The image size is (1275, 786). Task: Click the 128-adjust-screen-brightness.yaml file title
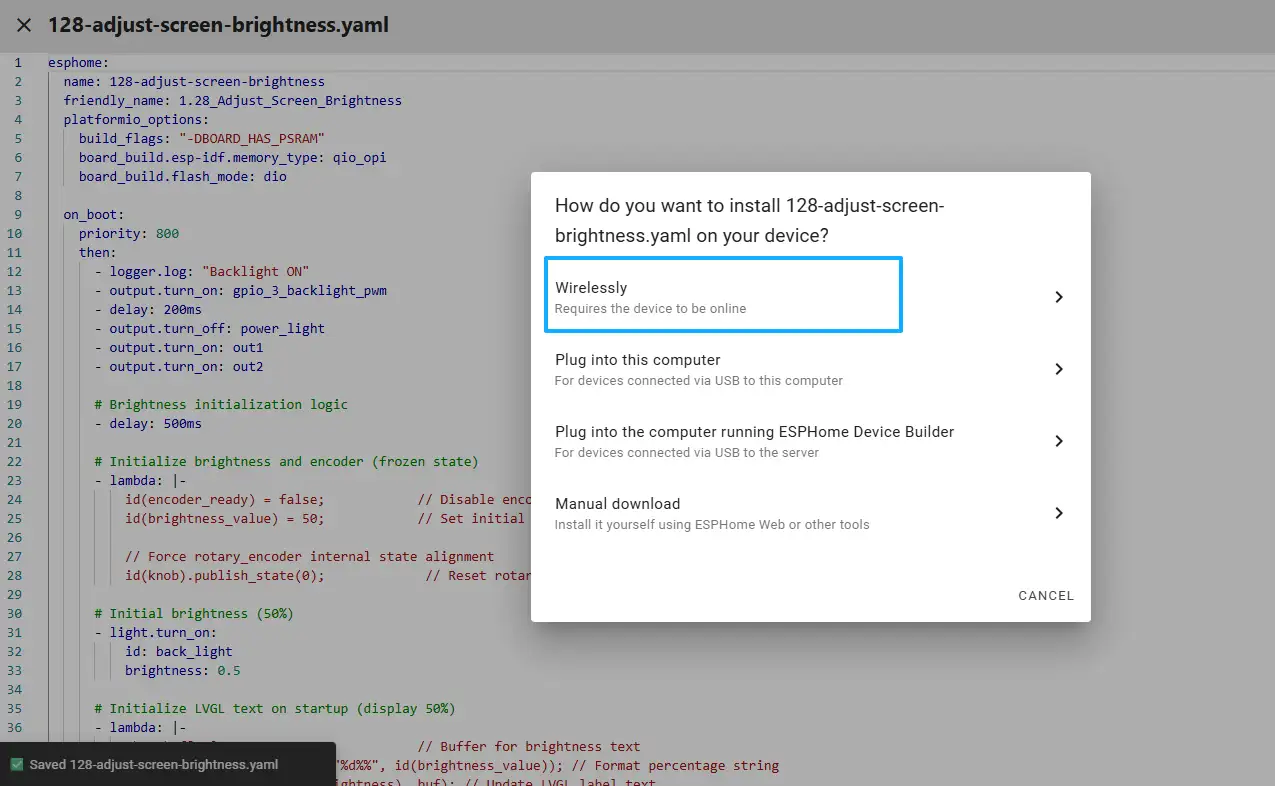click(218, 25)
